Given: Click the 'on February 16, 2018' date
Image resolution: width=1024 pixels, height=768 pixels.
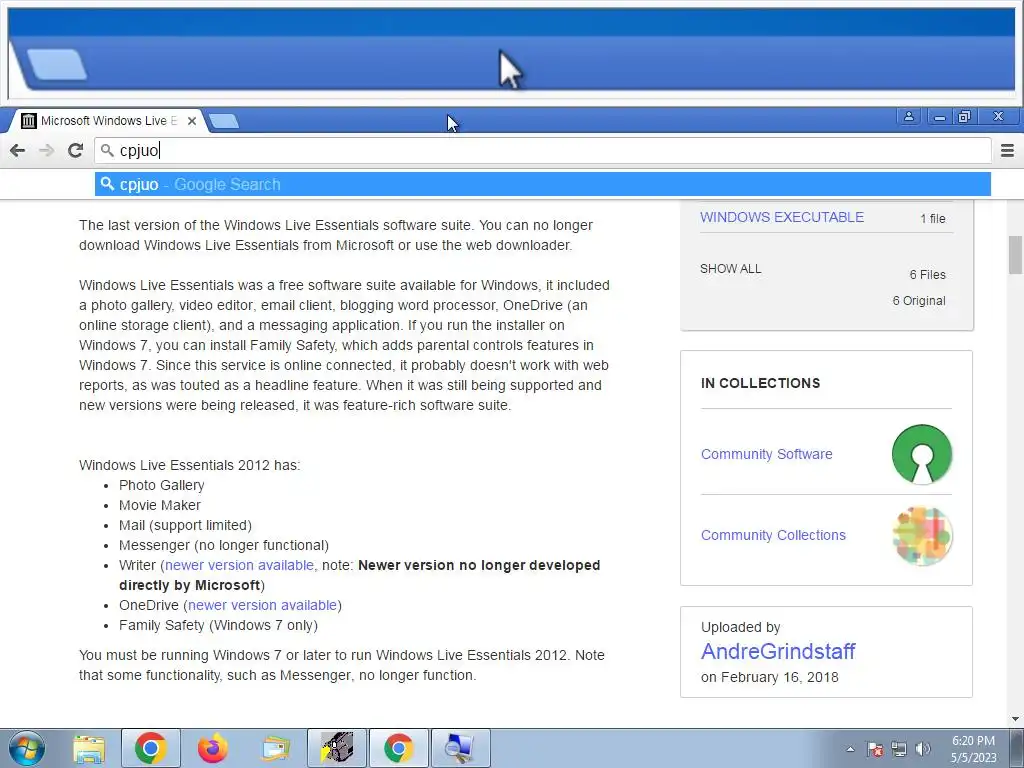Looking at the screenshot, I should point(769,677).
